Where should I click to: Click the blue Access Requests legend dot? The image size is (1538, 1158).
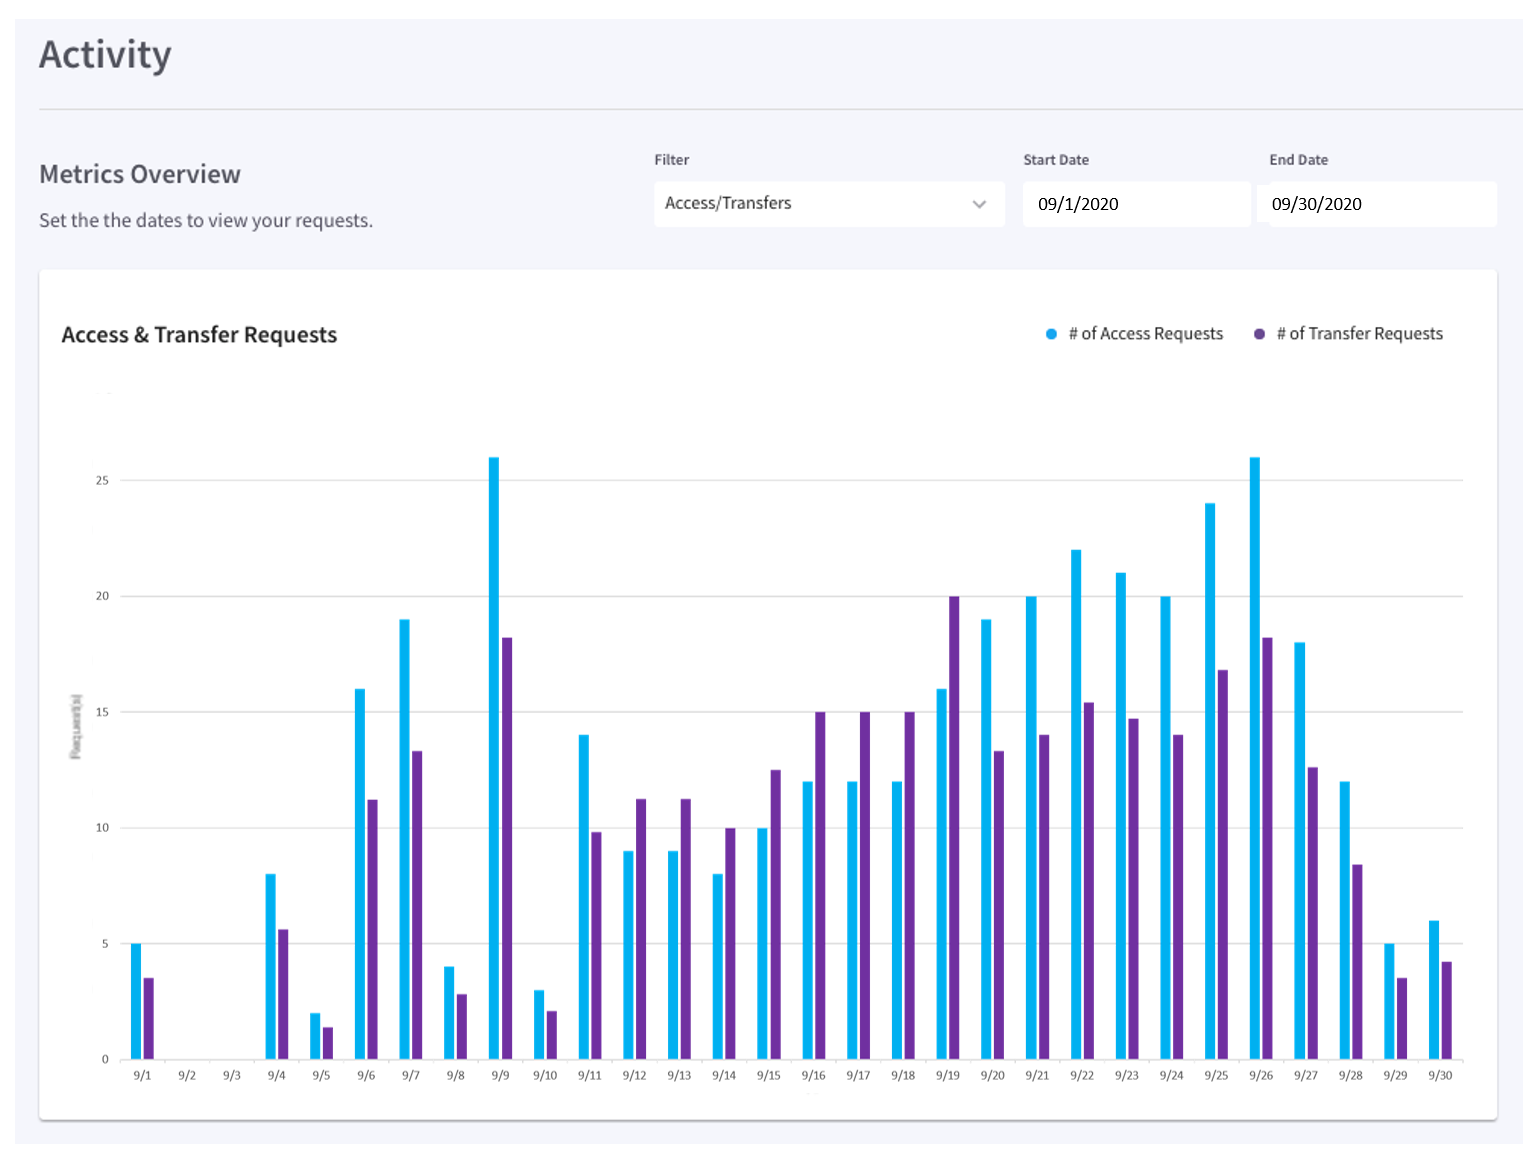coord(1051,334)
